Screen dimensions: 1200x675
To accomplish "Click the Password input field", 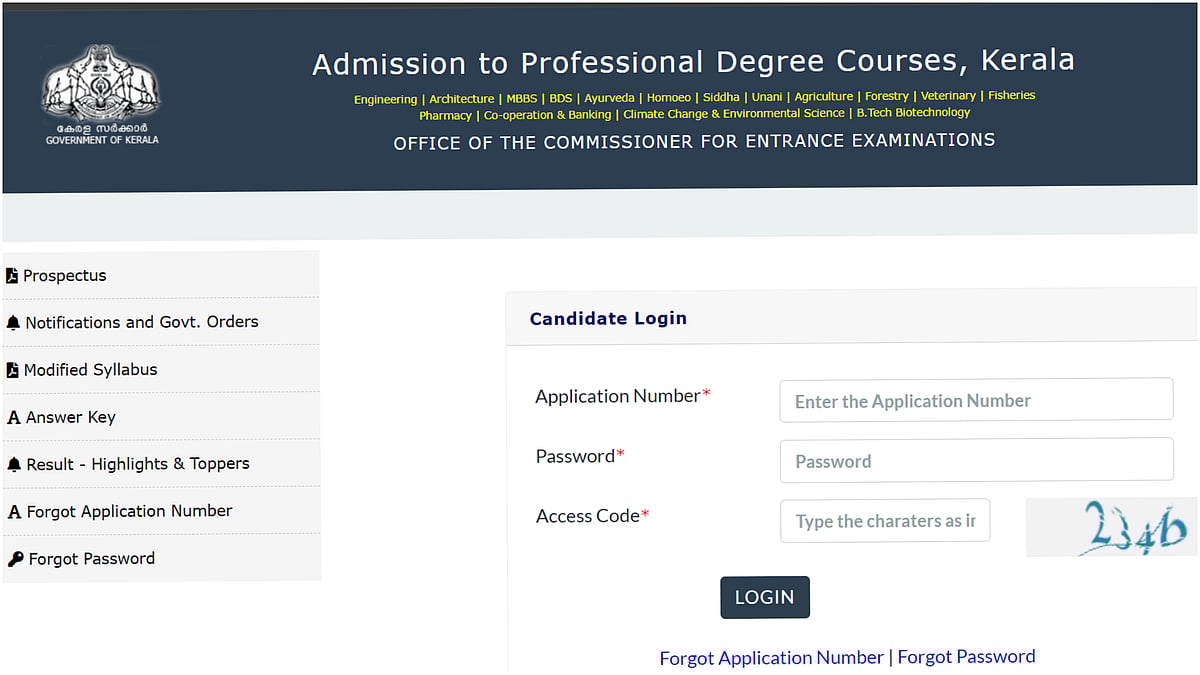I will coord(975,459).
